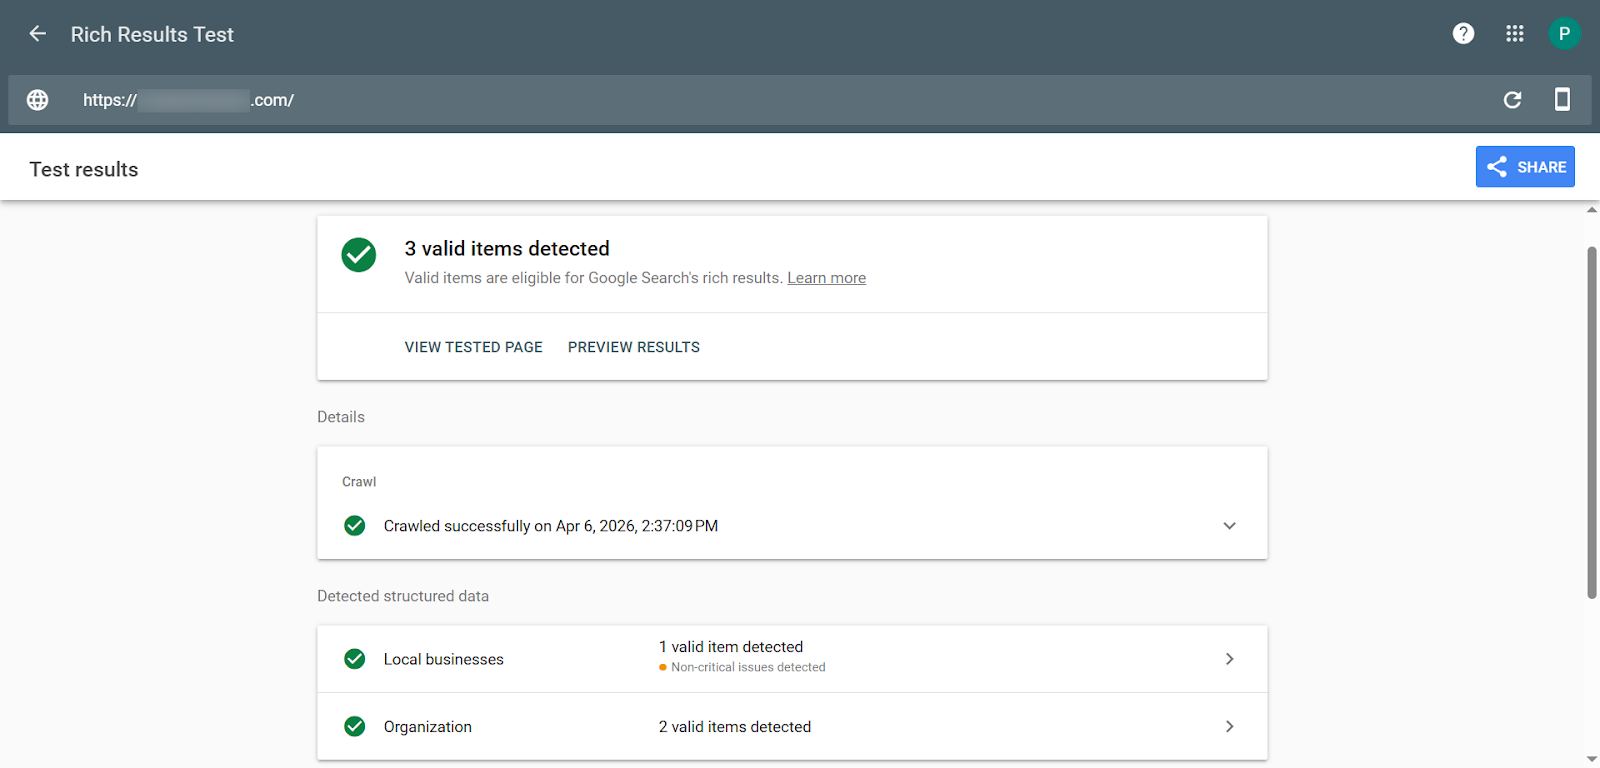Open Organization details arrow

(1229, 727)
